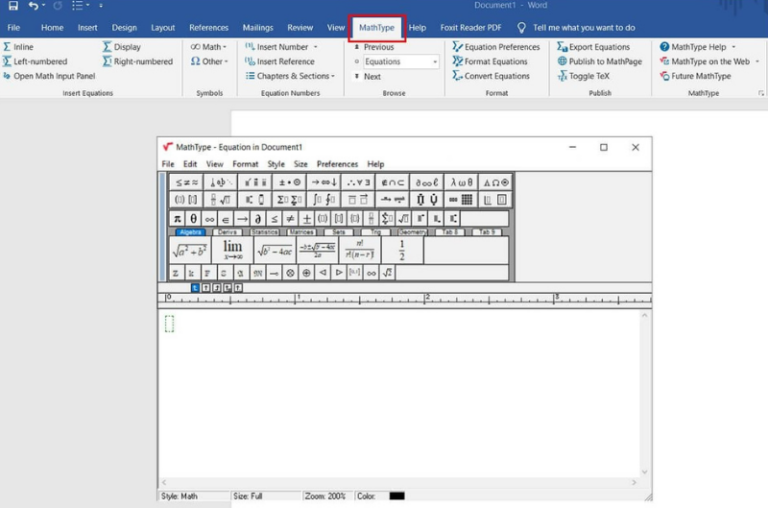Expand the Chapters & Sections dropdown
Screen dimensions: 768x508
[x=290, y=76]
